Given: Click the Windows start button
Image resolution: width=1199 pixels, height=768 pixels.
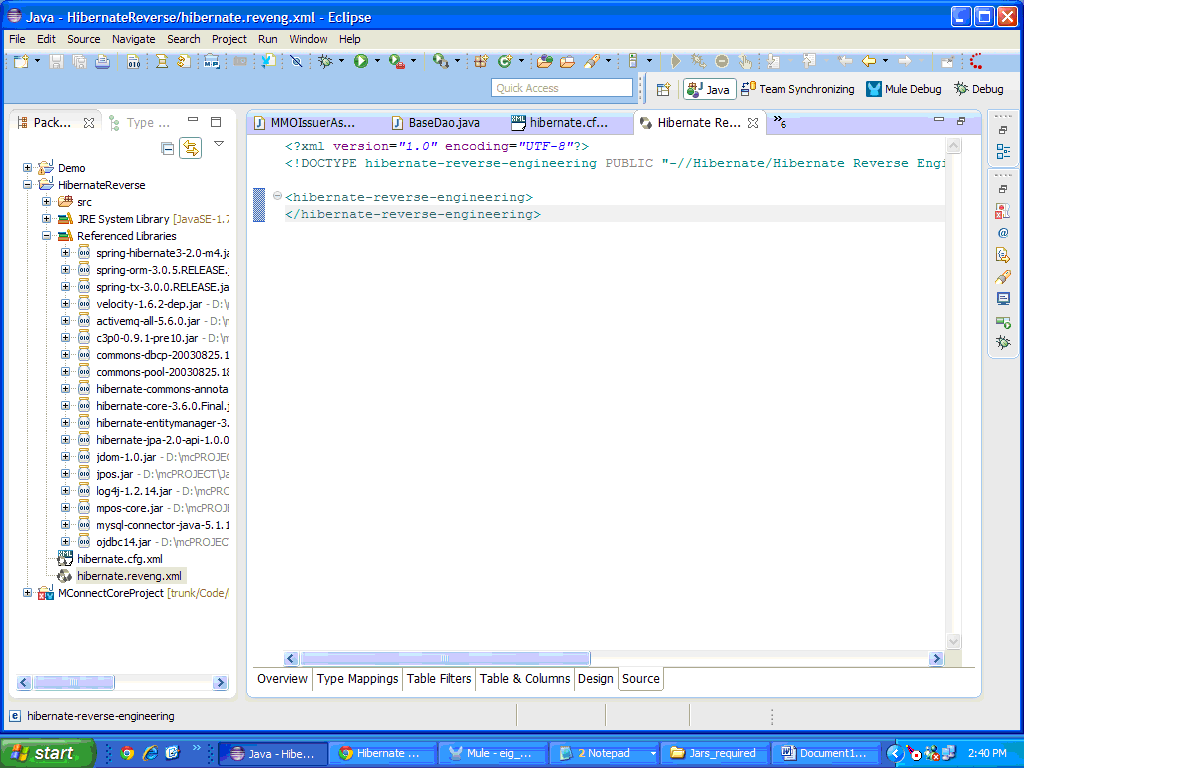Looking at the screenshot, I should click(45, 753).
